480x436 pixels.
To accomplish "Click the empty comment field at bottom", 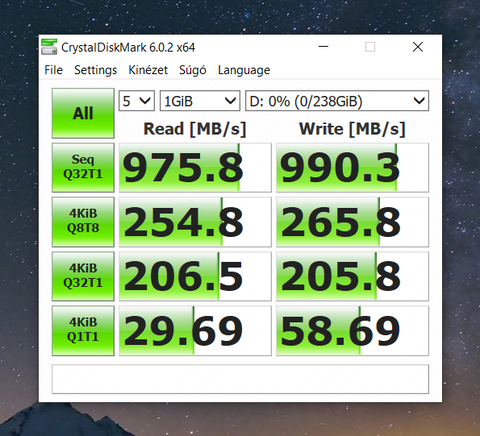I will coord(240,379).
